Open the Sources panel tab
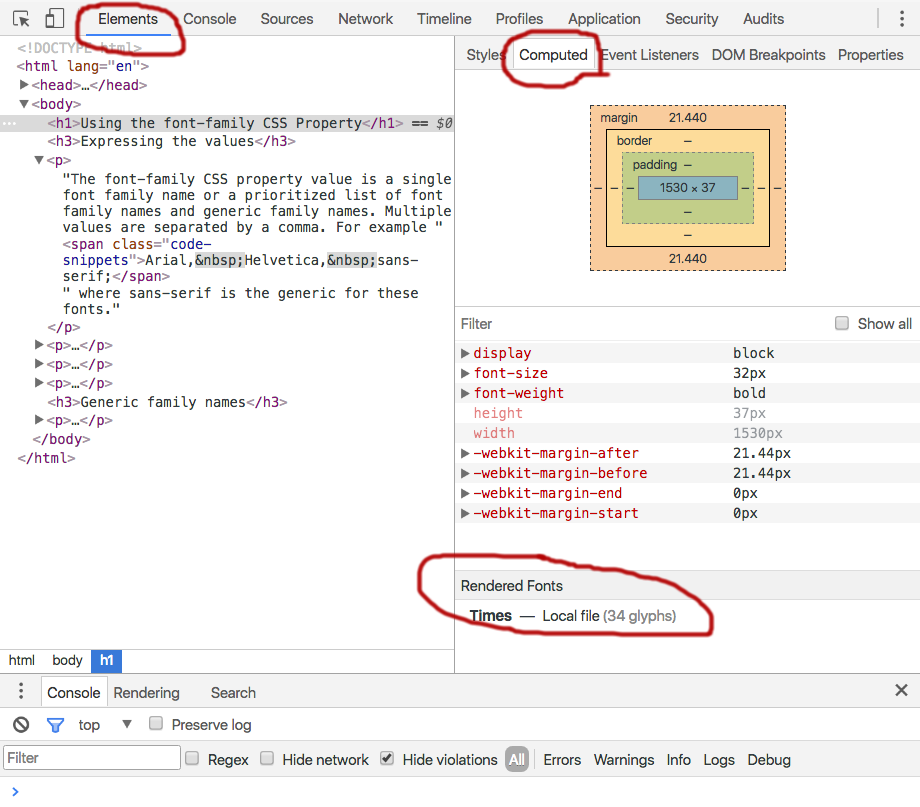 point(286,19)
